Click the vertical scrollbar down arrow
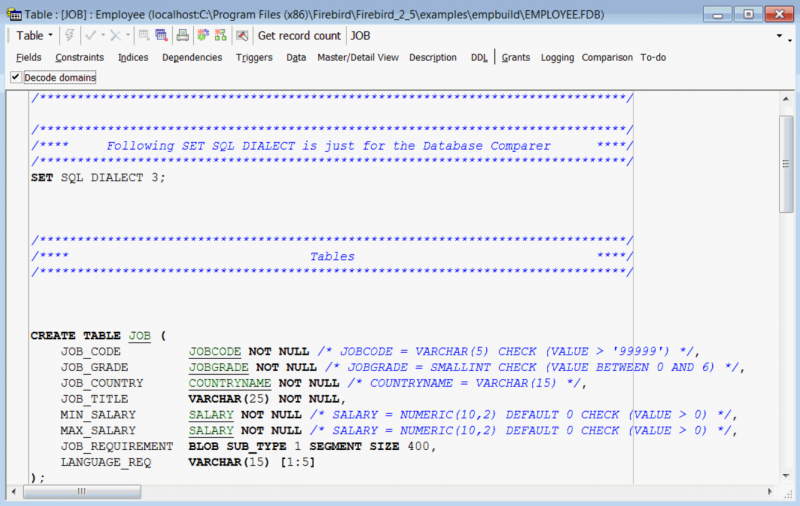800x506 pixels. [786, 476]
